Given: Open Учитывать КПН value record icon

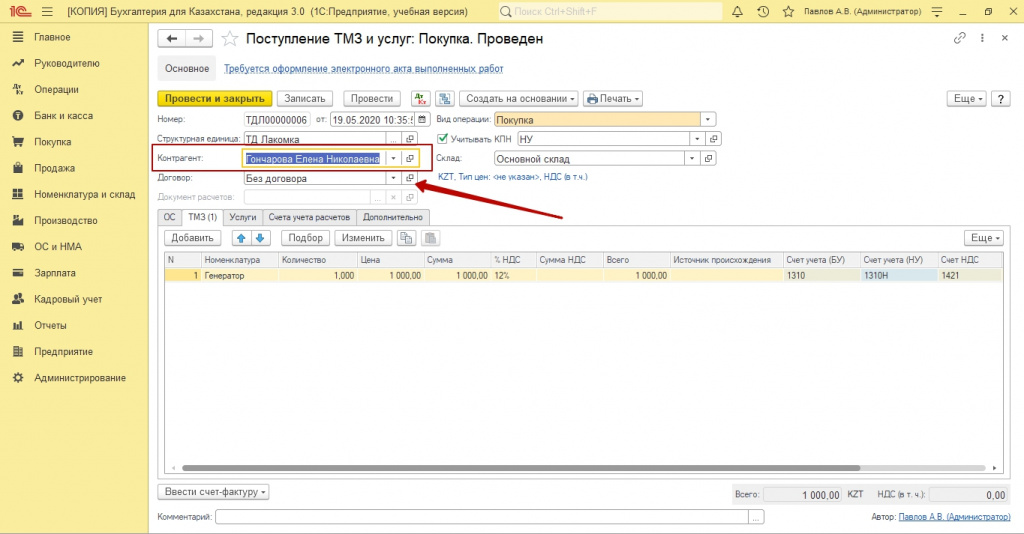Looking at the screenshot, I should (x=714, y=139).
